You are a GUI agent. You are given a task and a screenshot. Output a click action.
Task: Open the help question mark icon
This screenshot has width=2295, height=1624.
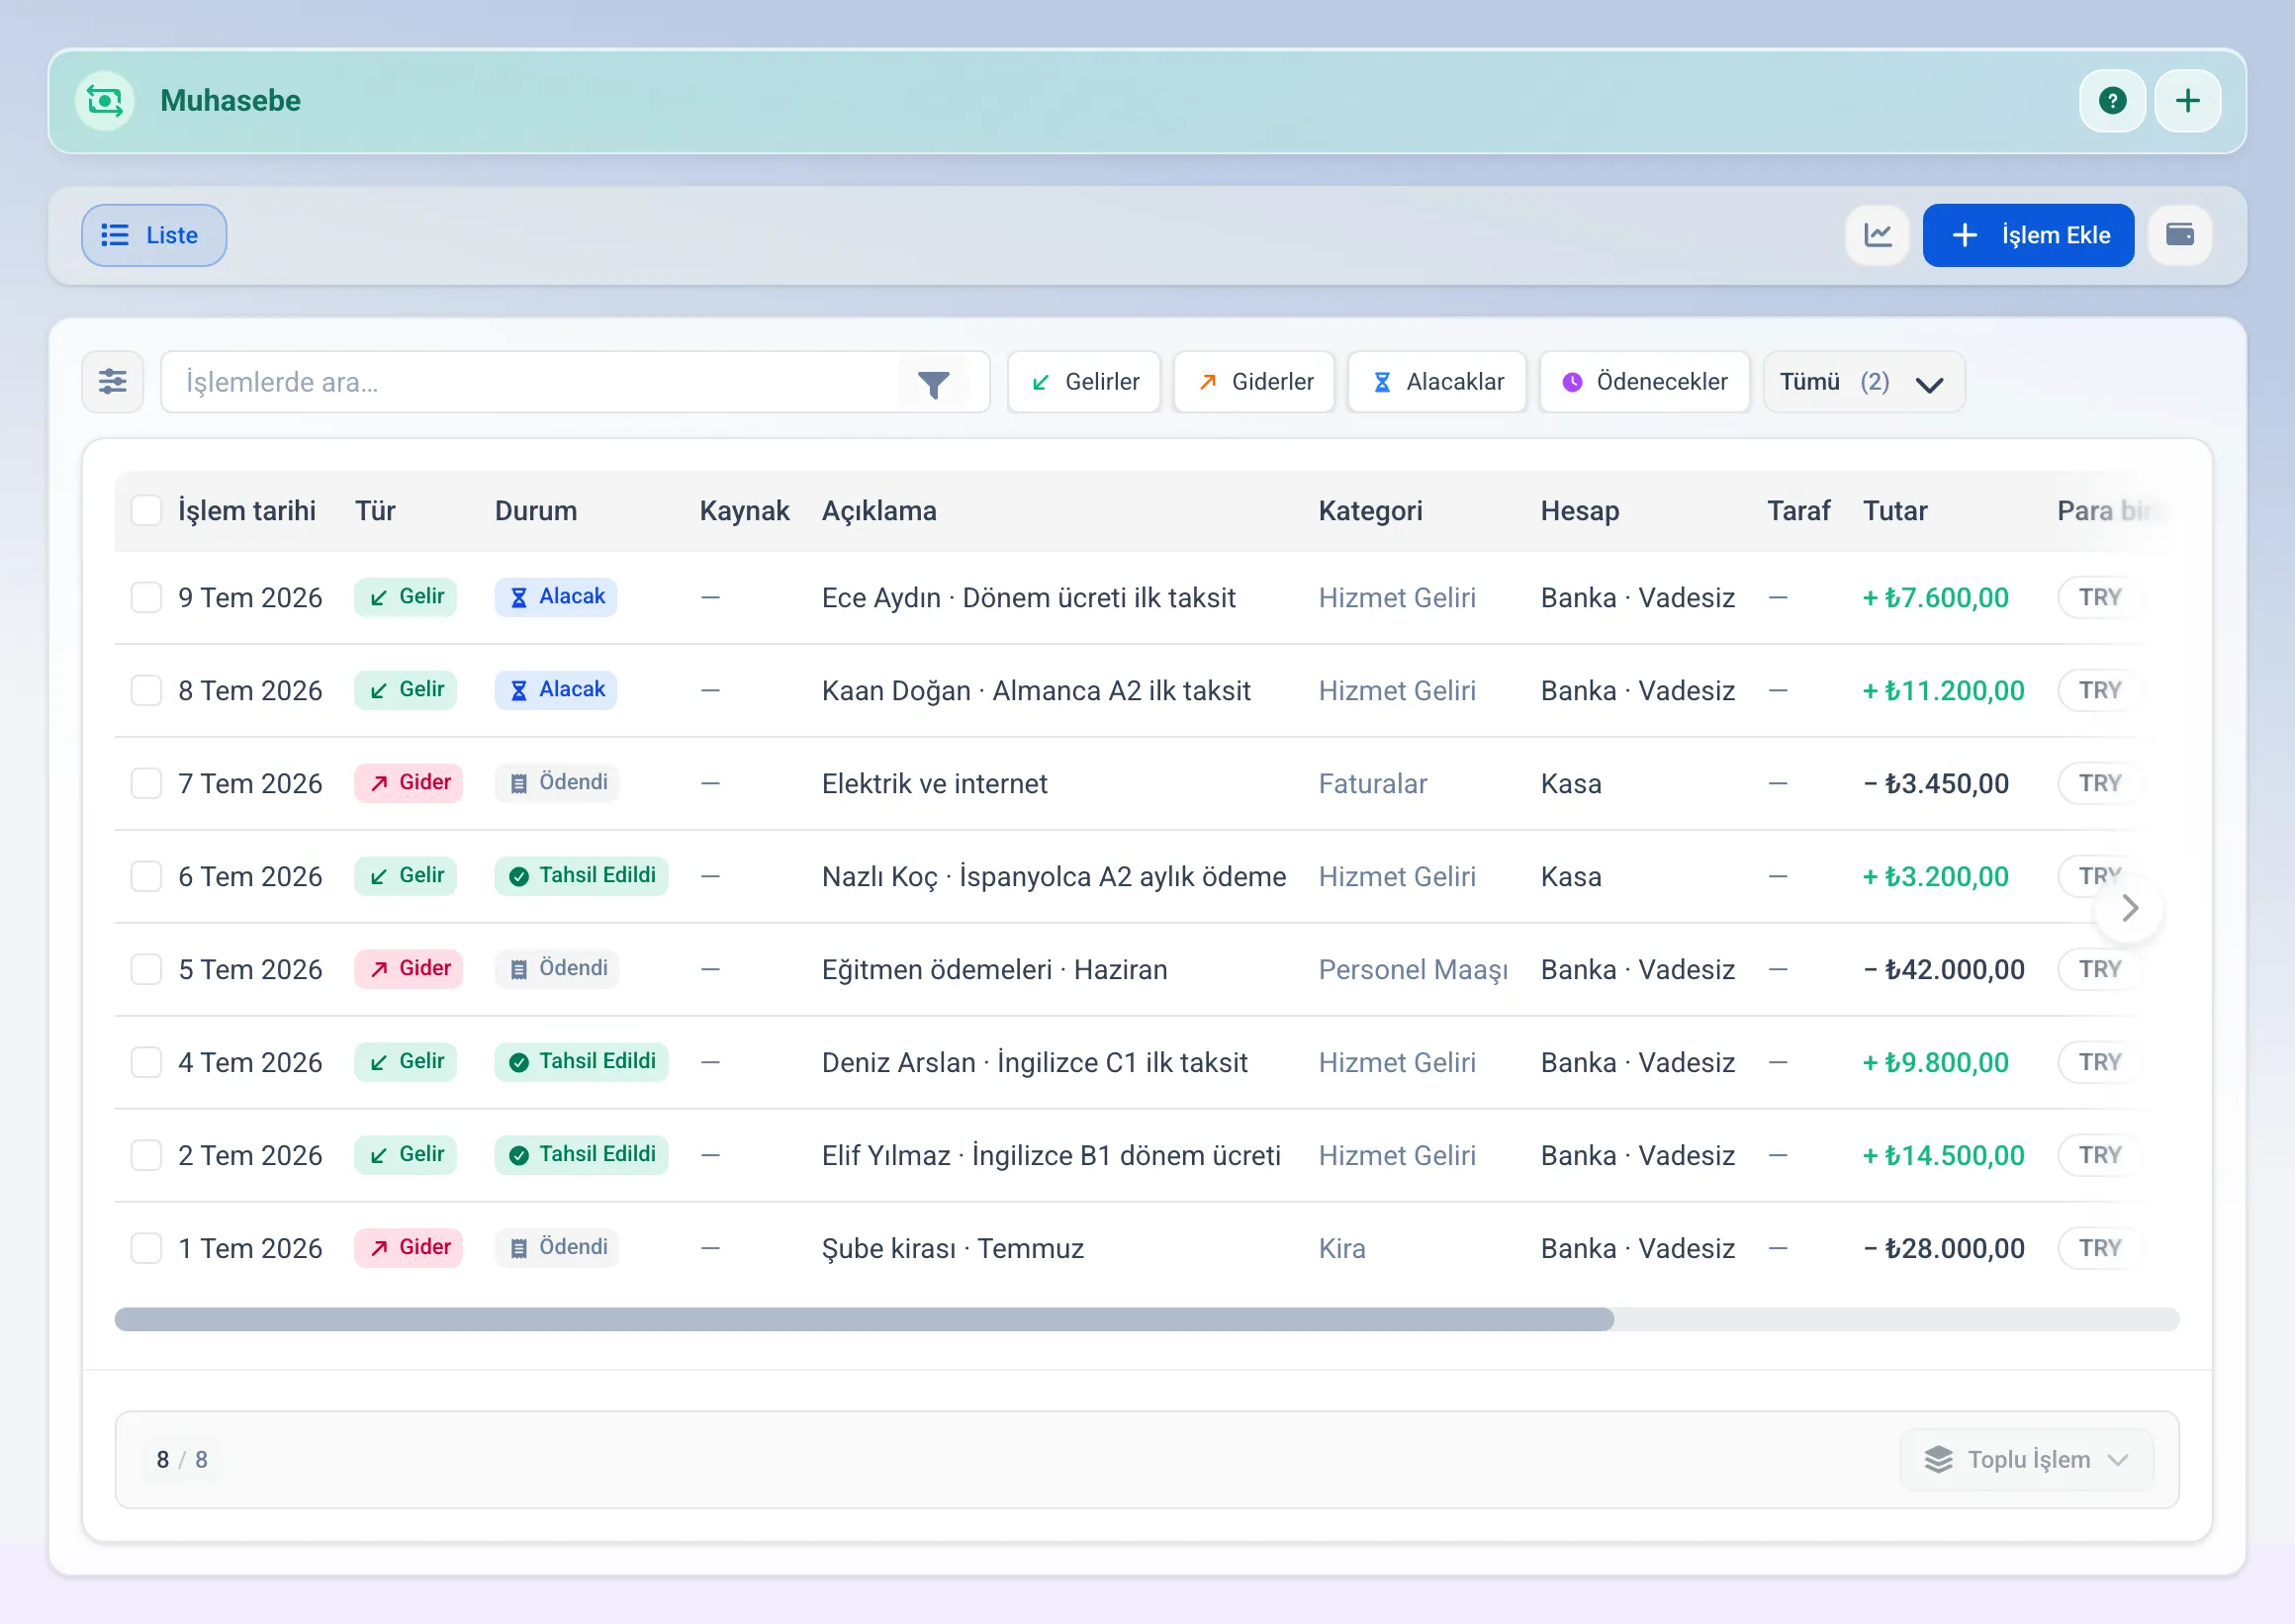click(x=2112, y=101)
